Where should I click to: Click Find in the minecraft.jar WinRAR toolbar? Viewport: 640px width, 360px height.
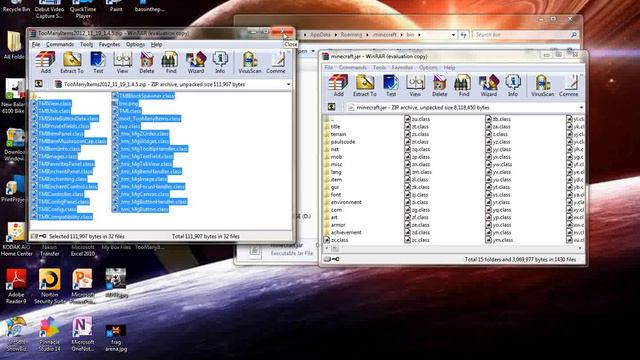(464, 86)
